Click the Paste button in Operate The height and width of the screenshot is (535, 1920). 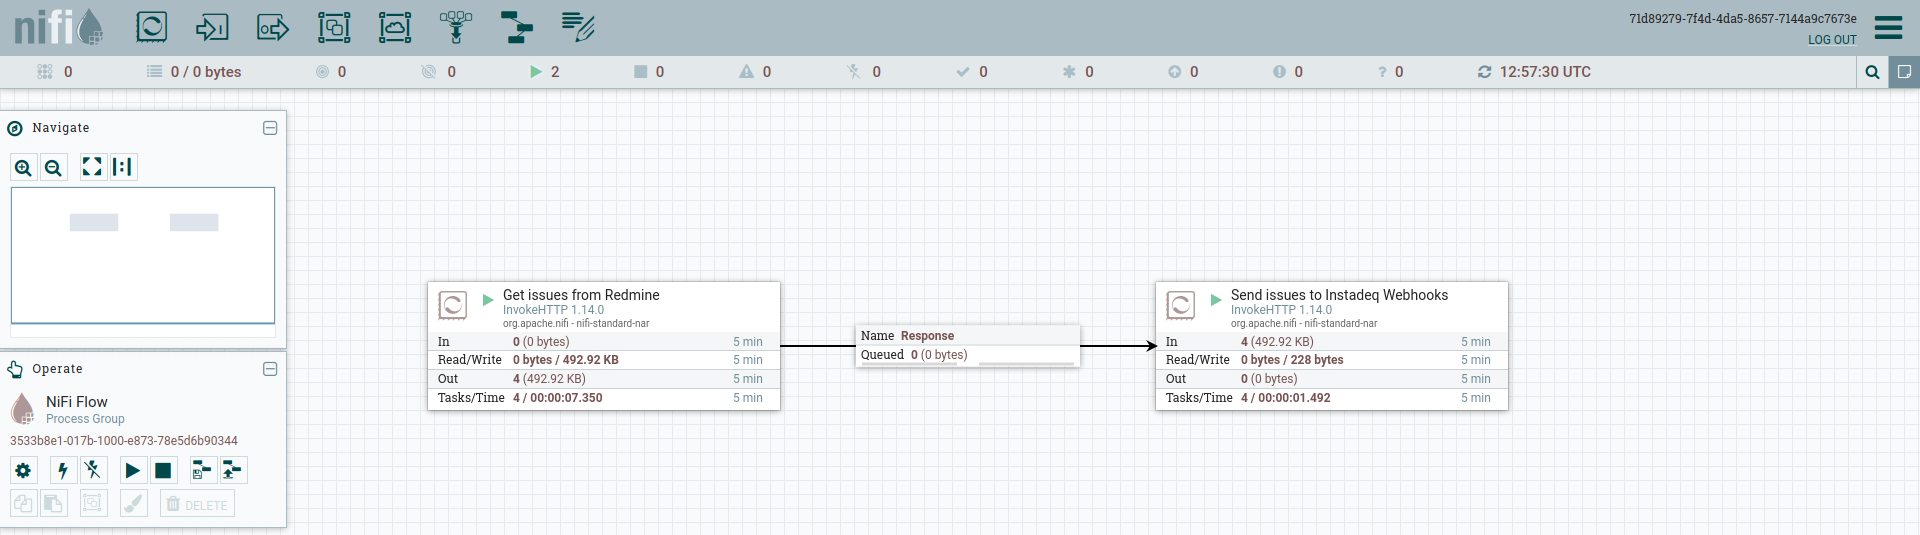54,503
